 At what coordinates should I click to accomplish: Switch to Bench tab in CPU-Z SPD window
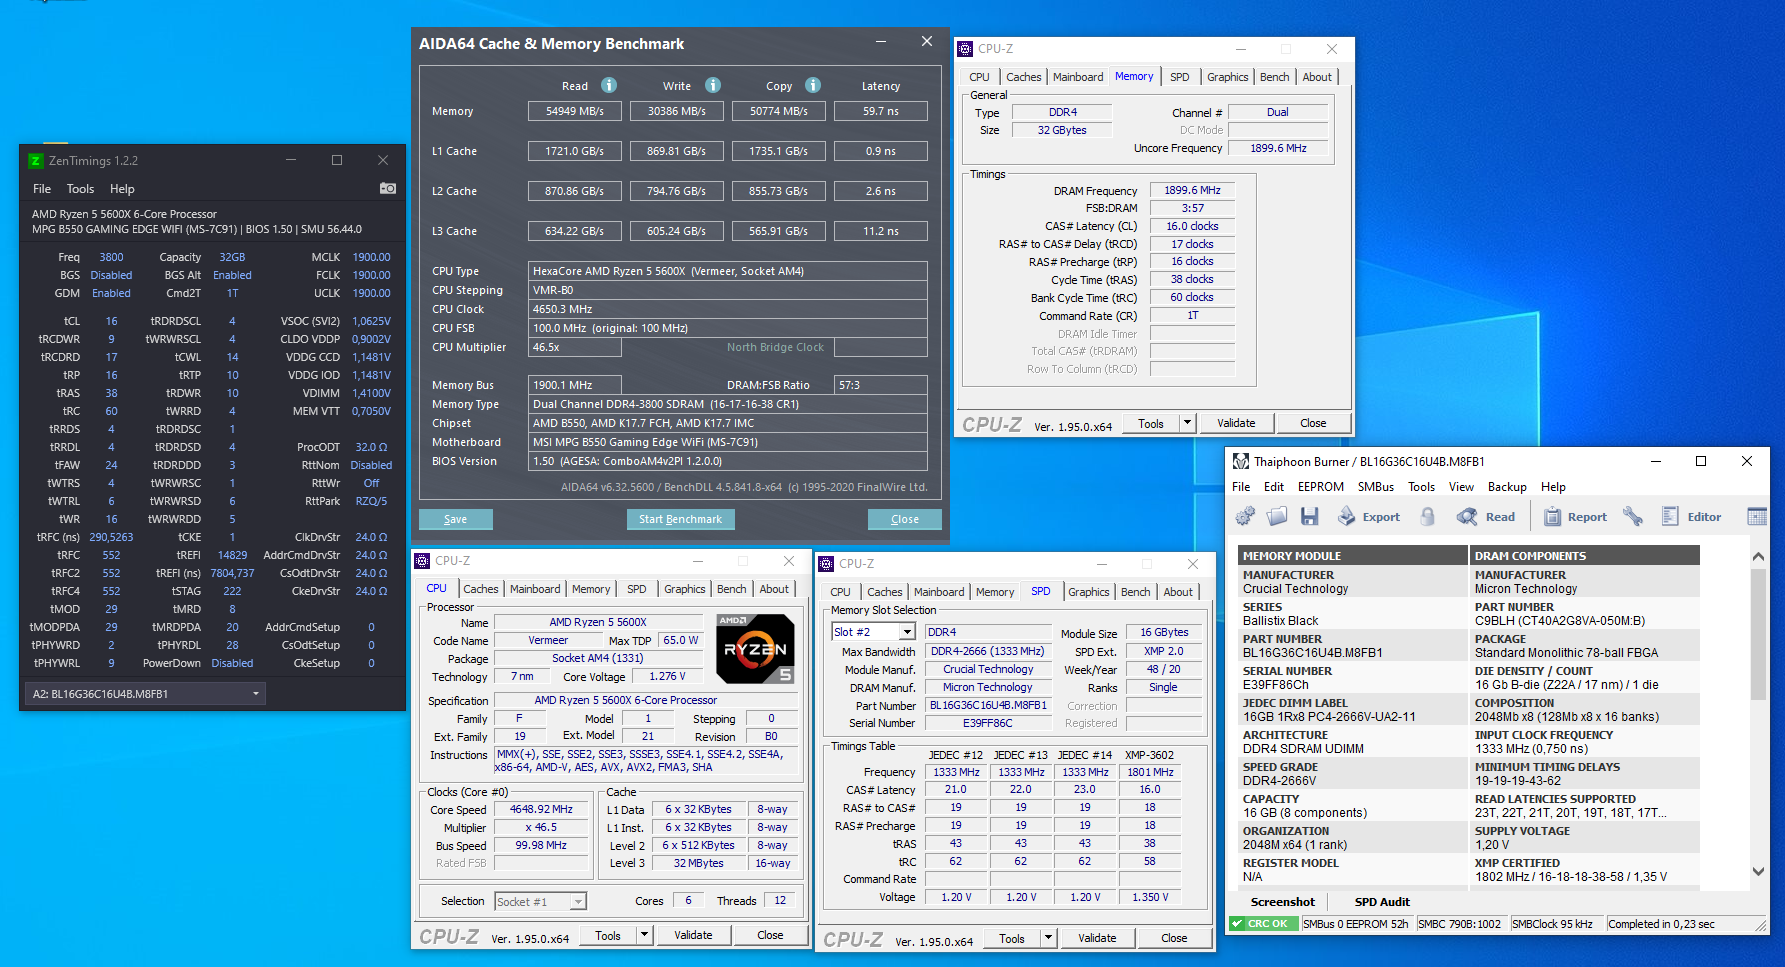tap(1135, 592)
